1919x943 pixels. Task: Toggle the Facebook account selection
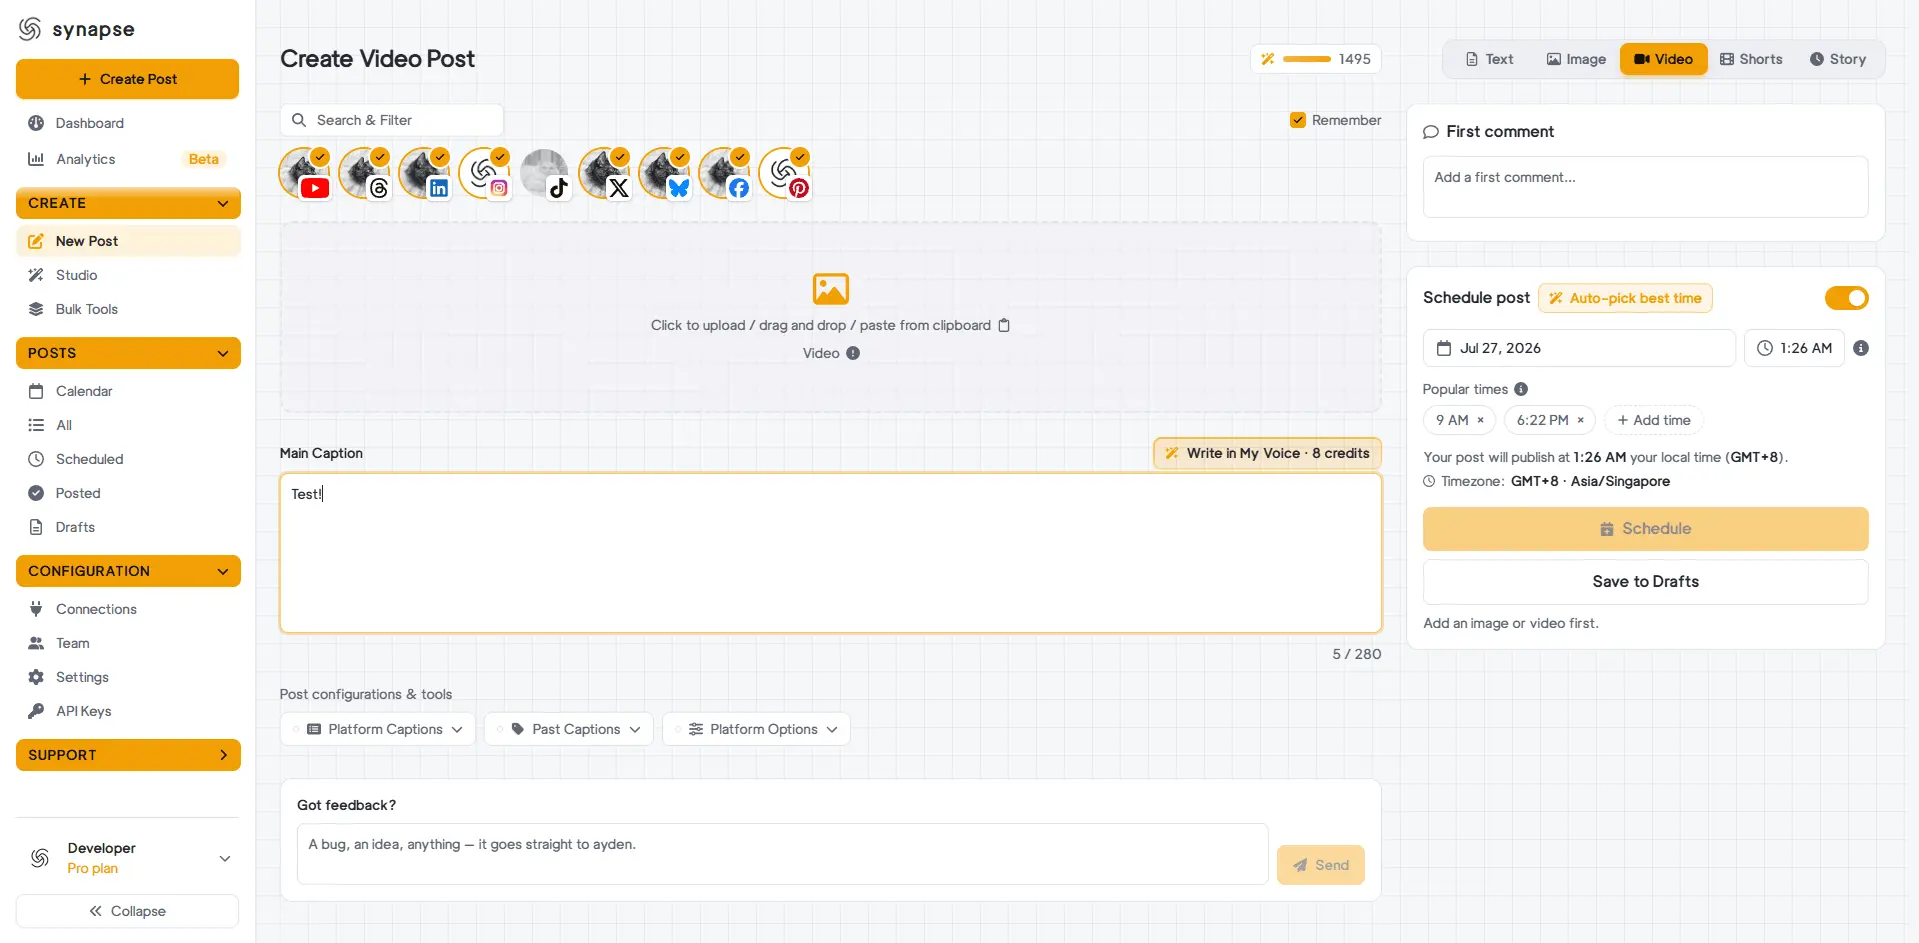[724, 173]
